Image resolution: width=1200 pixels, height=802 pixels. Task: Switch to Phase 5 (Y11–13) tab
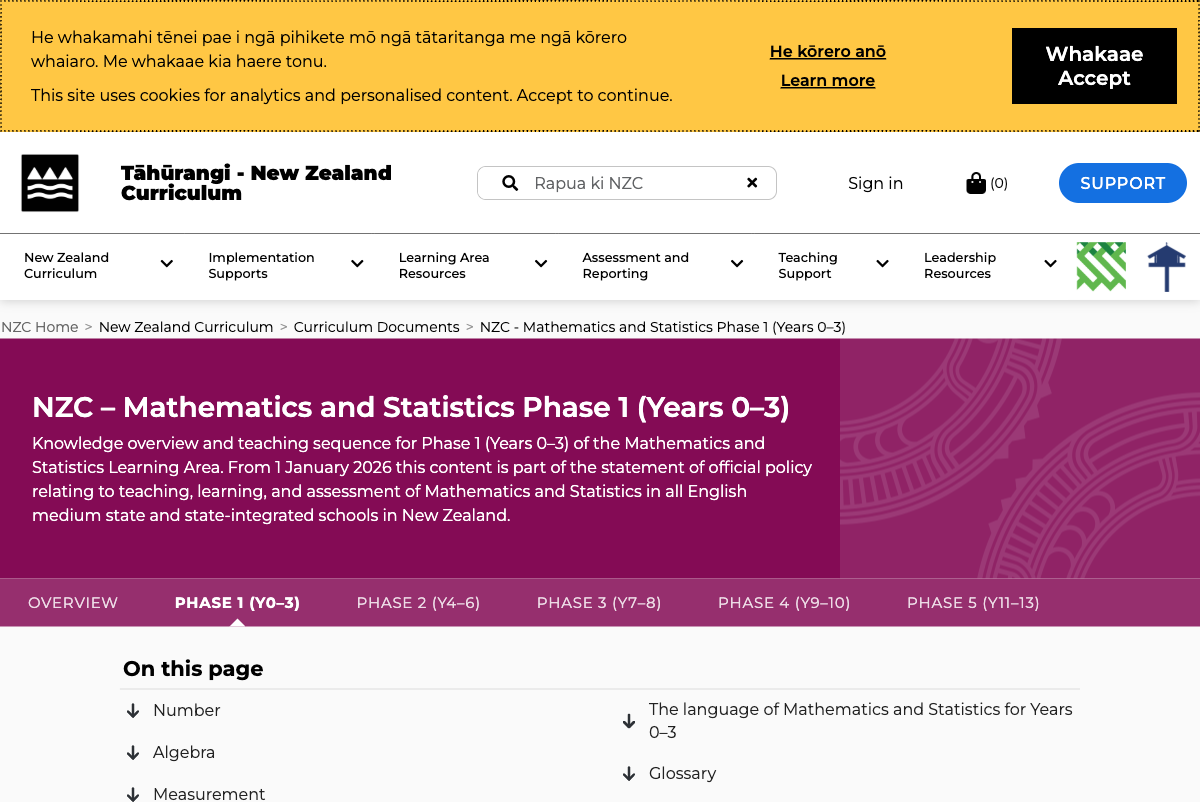coord(973,603)
